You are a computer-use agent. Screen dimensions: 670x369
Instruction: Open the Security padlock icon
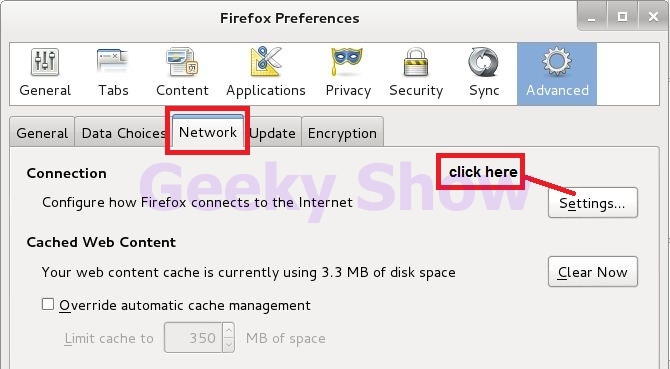pos(416,62)
